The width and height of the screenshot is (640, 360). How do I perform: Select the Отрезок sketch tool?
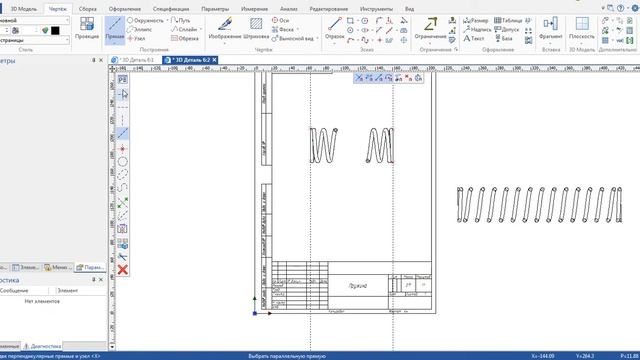(x=335, y=28)
